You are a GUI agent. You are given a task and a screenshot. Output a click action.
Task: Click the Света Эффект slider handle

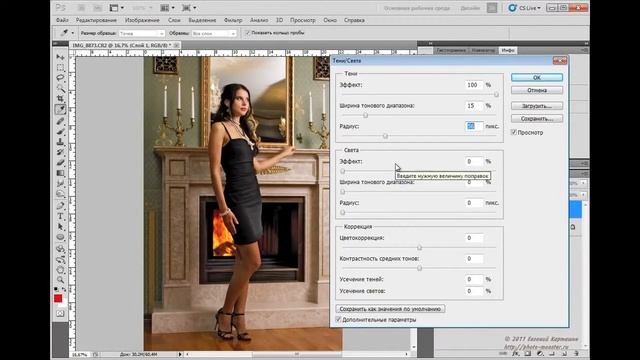[x=343, y=171]
